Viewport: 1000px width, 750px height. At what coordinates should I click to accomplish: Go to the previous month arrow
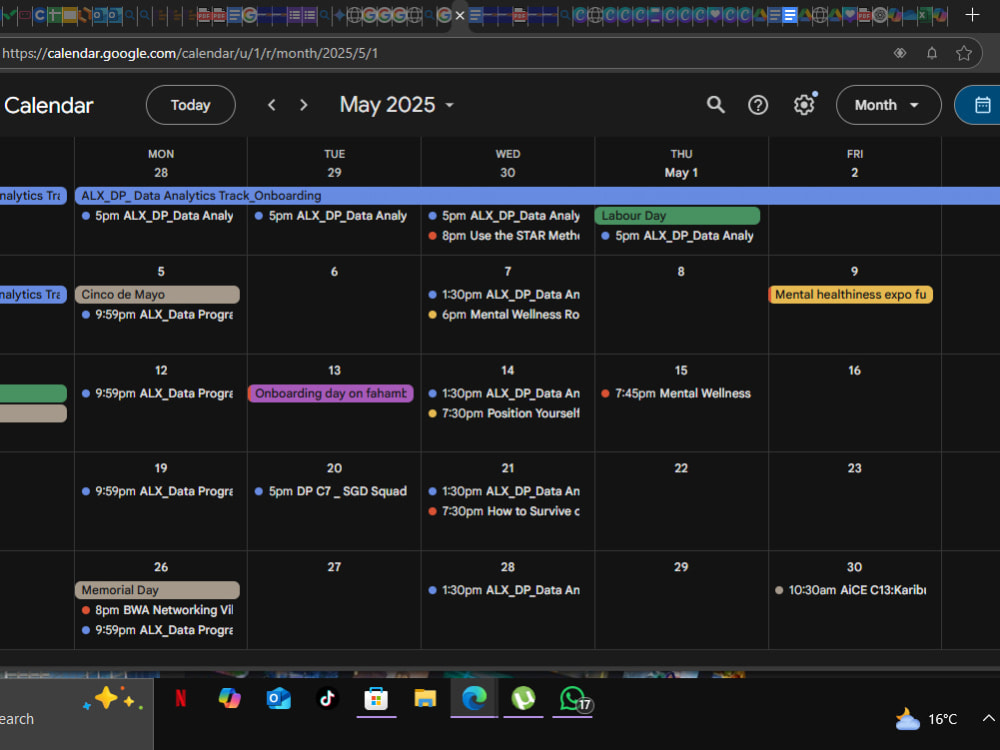coord(272,105)
